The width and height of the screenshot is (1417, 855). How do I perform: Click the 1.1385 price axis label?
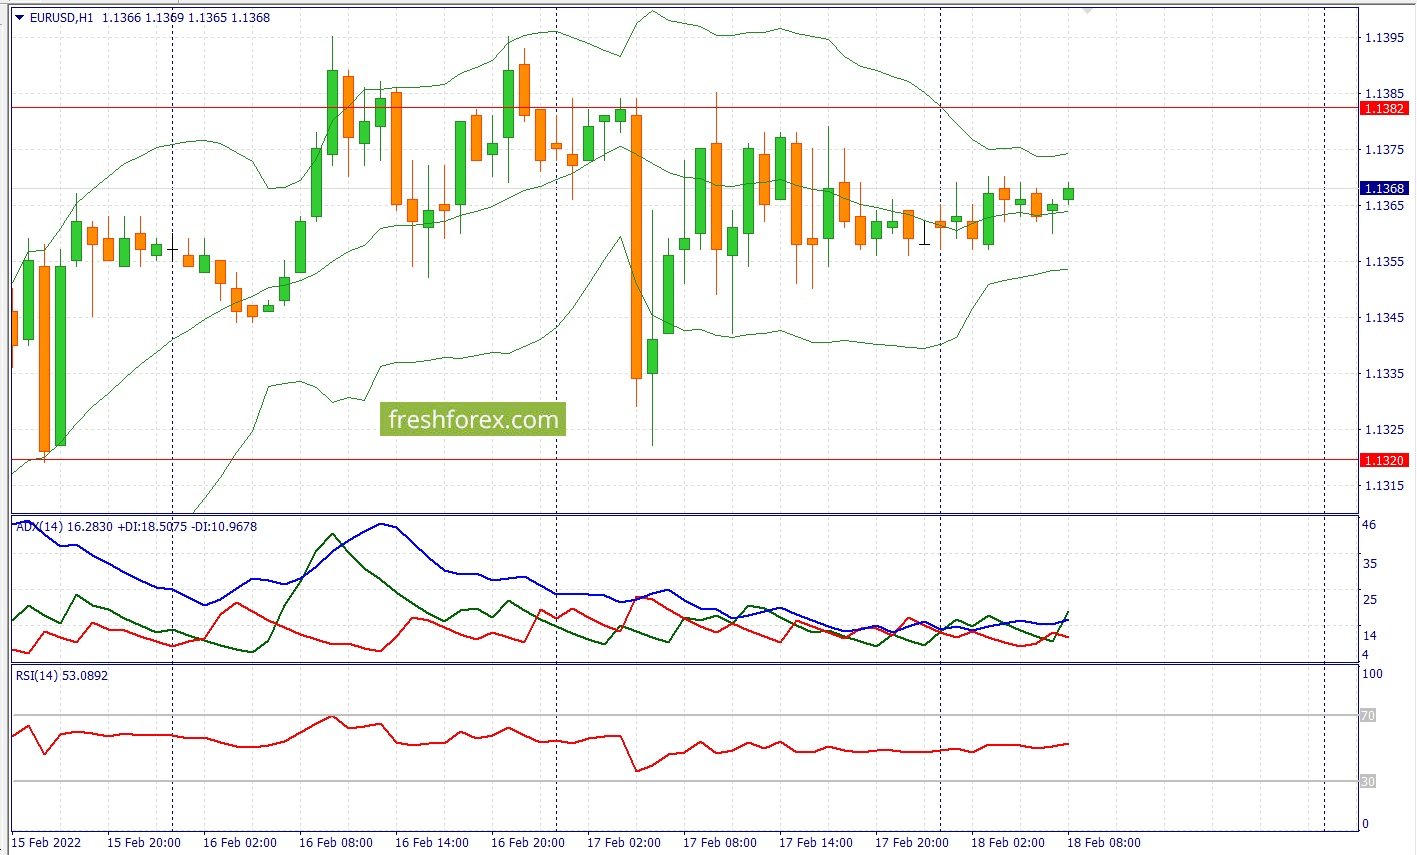click(1385, 93)
